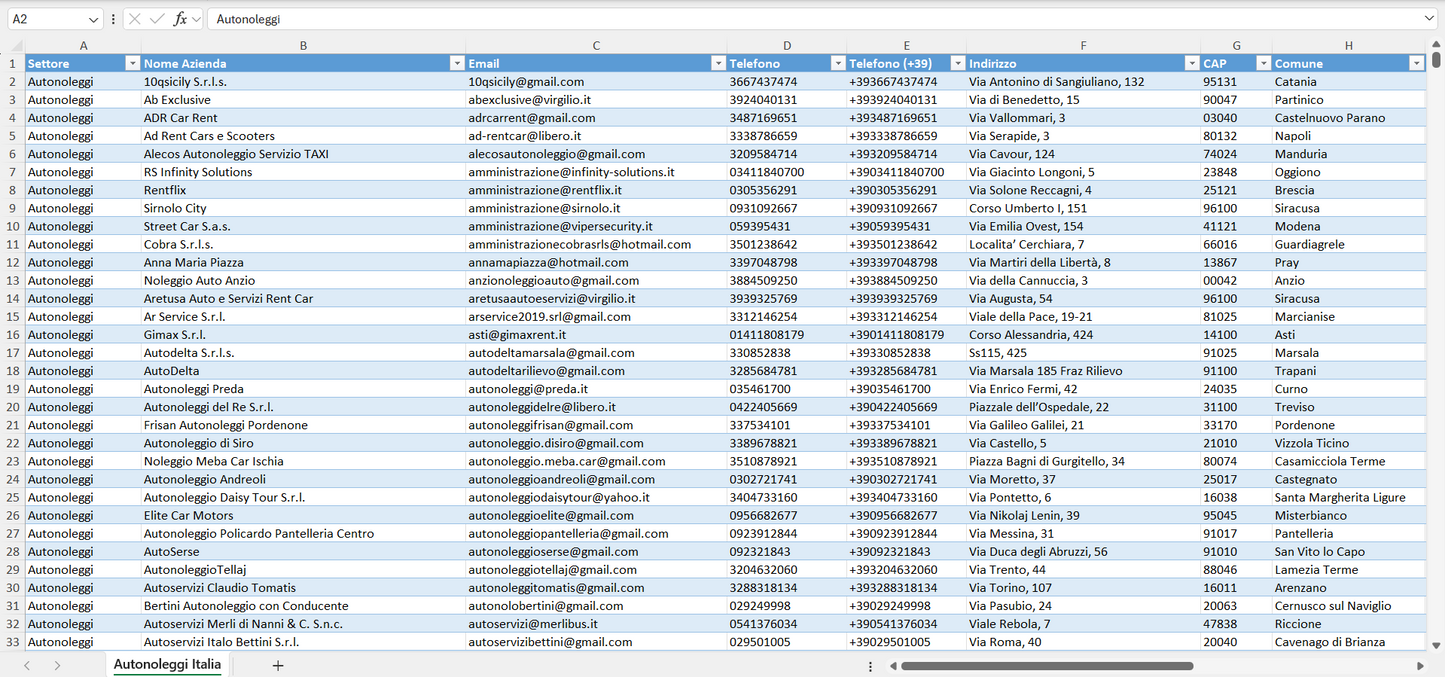
Task: Switch to the Autonoleggi Italia sheet tab
Action: 167,664
